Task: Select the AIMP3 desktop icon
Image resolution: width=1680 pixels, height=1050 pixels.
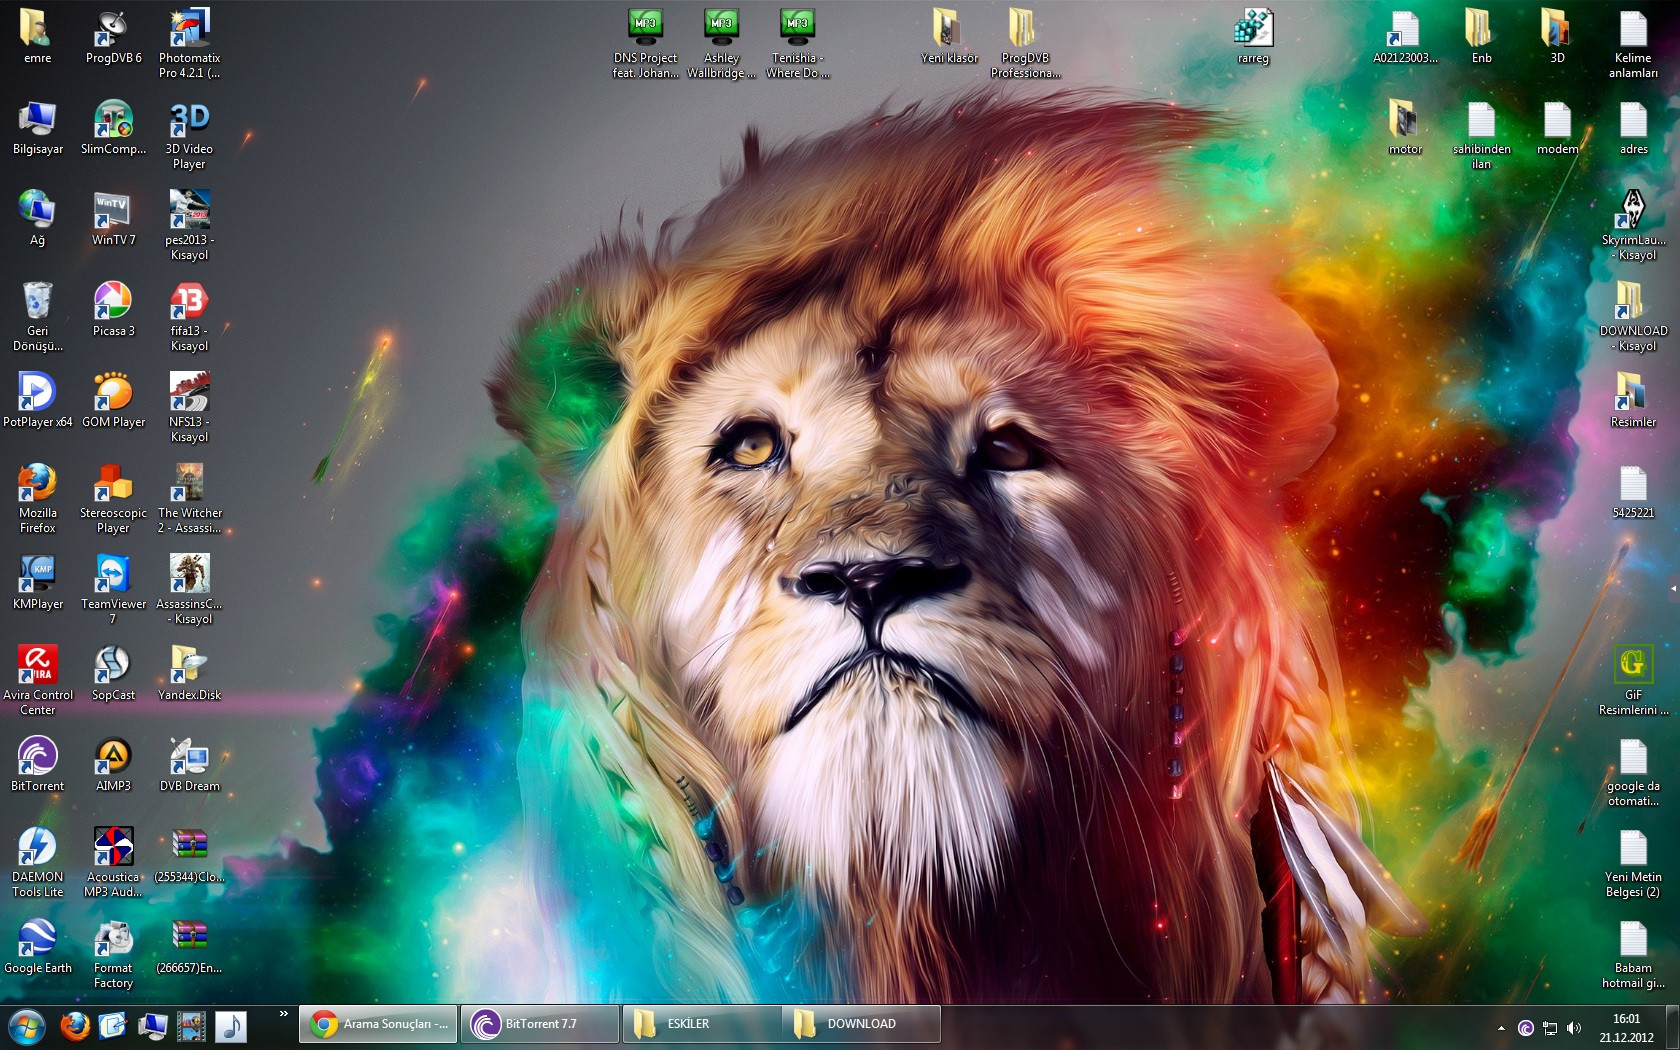Action: pyautogui.click(x=113, y=765)
